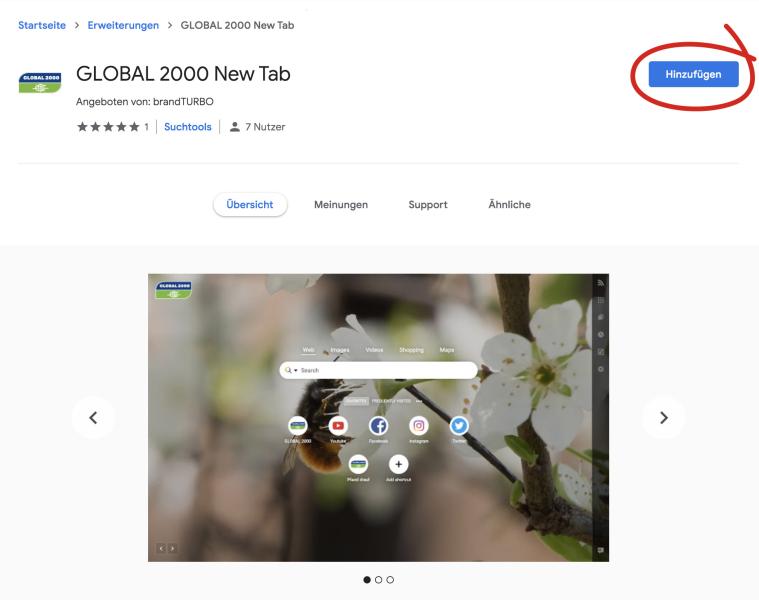This screenshot has height=600, width=759.
Task: Click the Twitter shortcut icon in preview
Action: [x=459, y=426]
